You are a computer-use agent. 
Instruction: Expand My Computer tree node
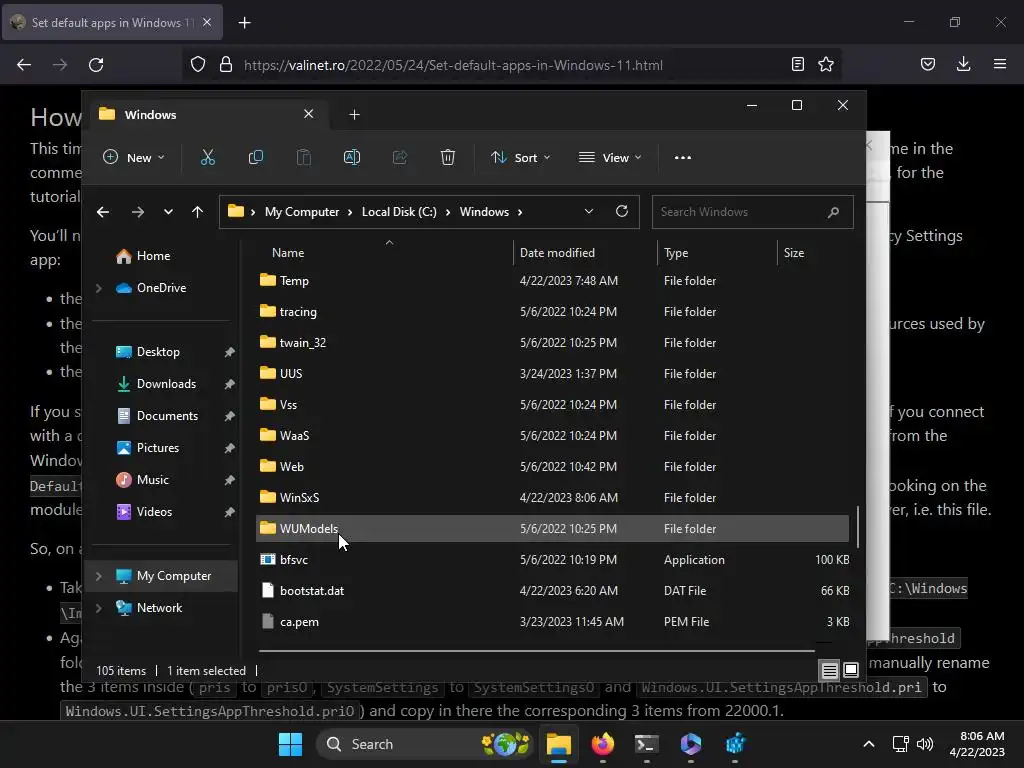coord(99,575)
